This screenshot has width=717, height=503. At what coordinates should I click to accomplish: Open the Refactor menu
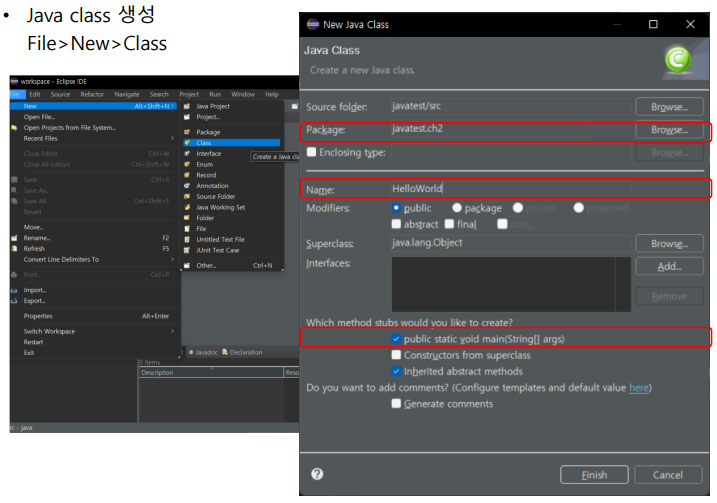[x=92, y=94]
